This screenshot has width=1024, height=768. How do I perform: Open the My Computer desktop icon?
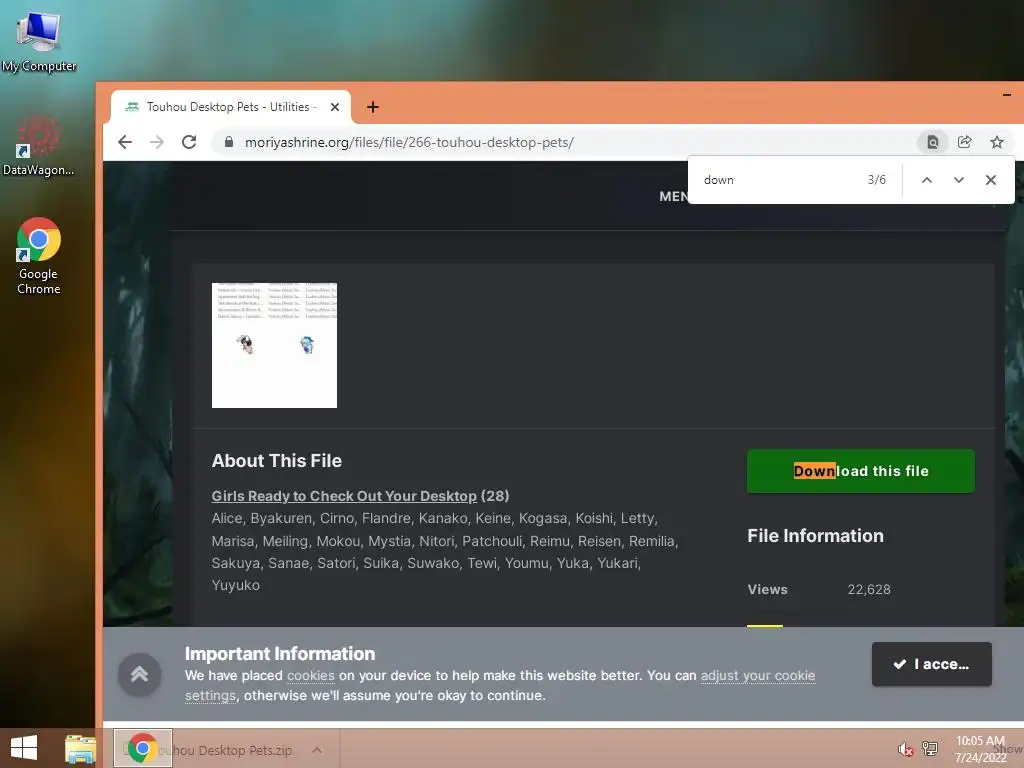[39, 42]
